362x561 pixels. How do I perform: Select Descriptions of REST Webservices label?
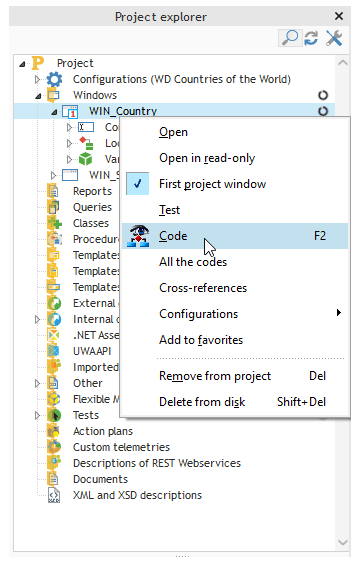tap(157, 463)
